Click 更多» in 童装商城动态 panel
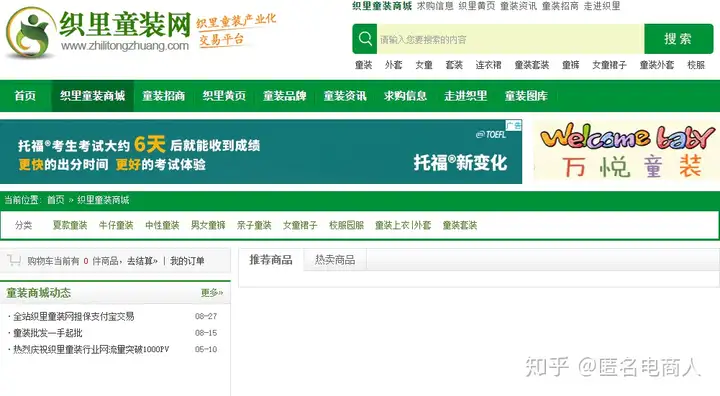 (212, 293)
